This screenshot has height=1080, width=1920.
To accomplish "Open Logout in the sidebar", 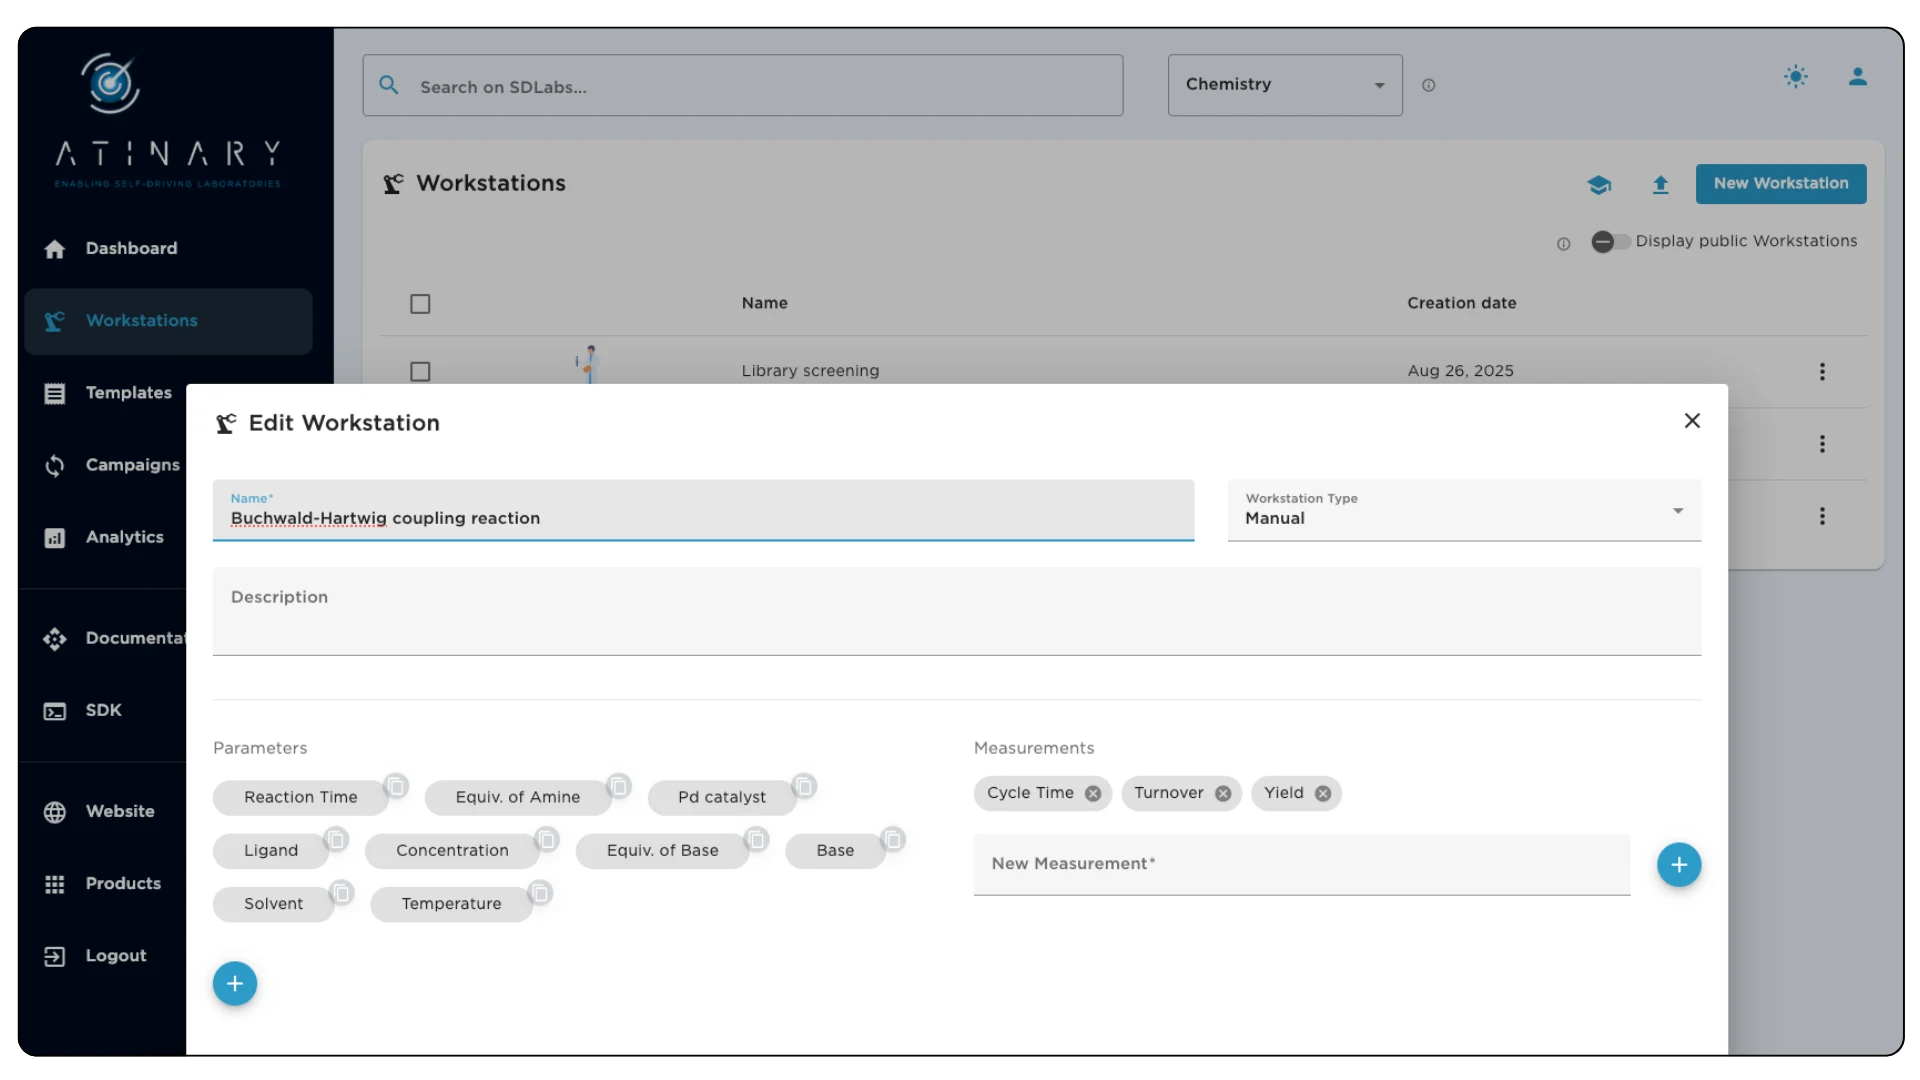I will [115, 956].
